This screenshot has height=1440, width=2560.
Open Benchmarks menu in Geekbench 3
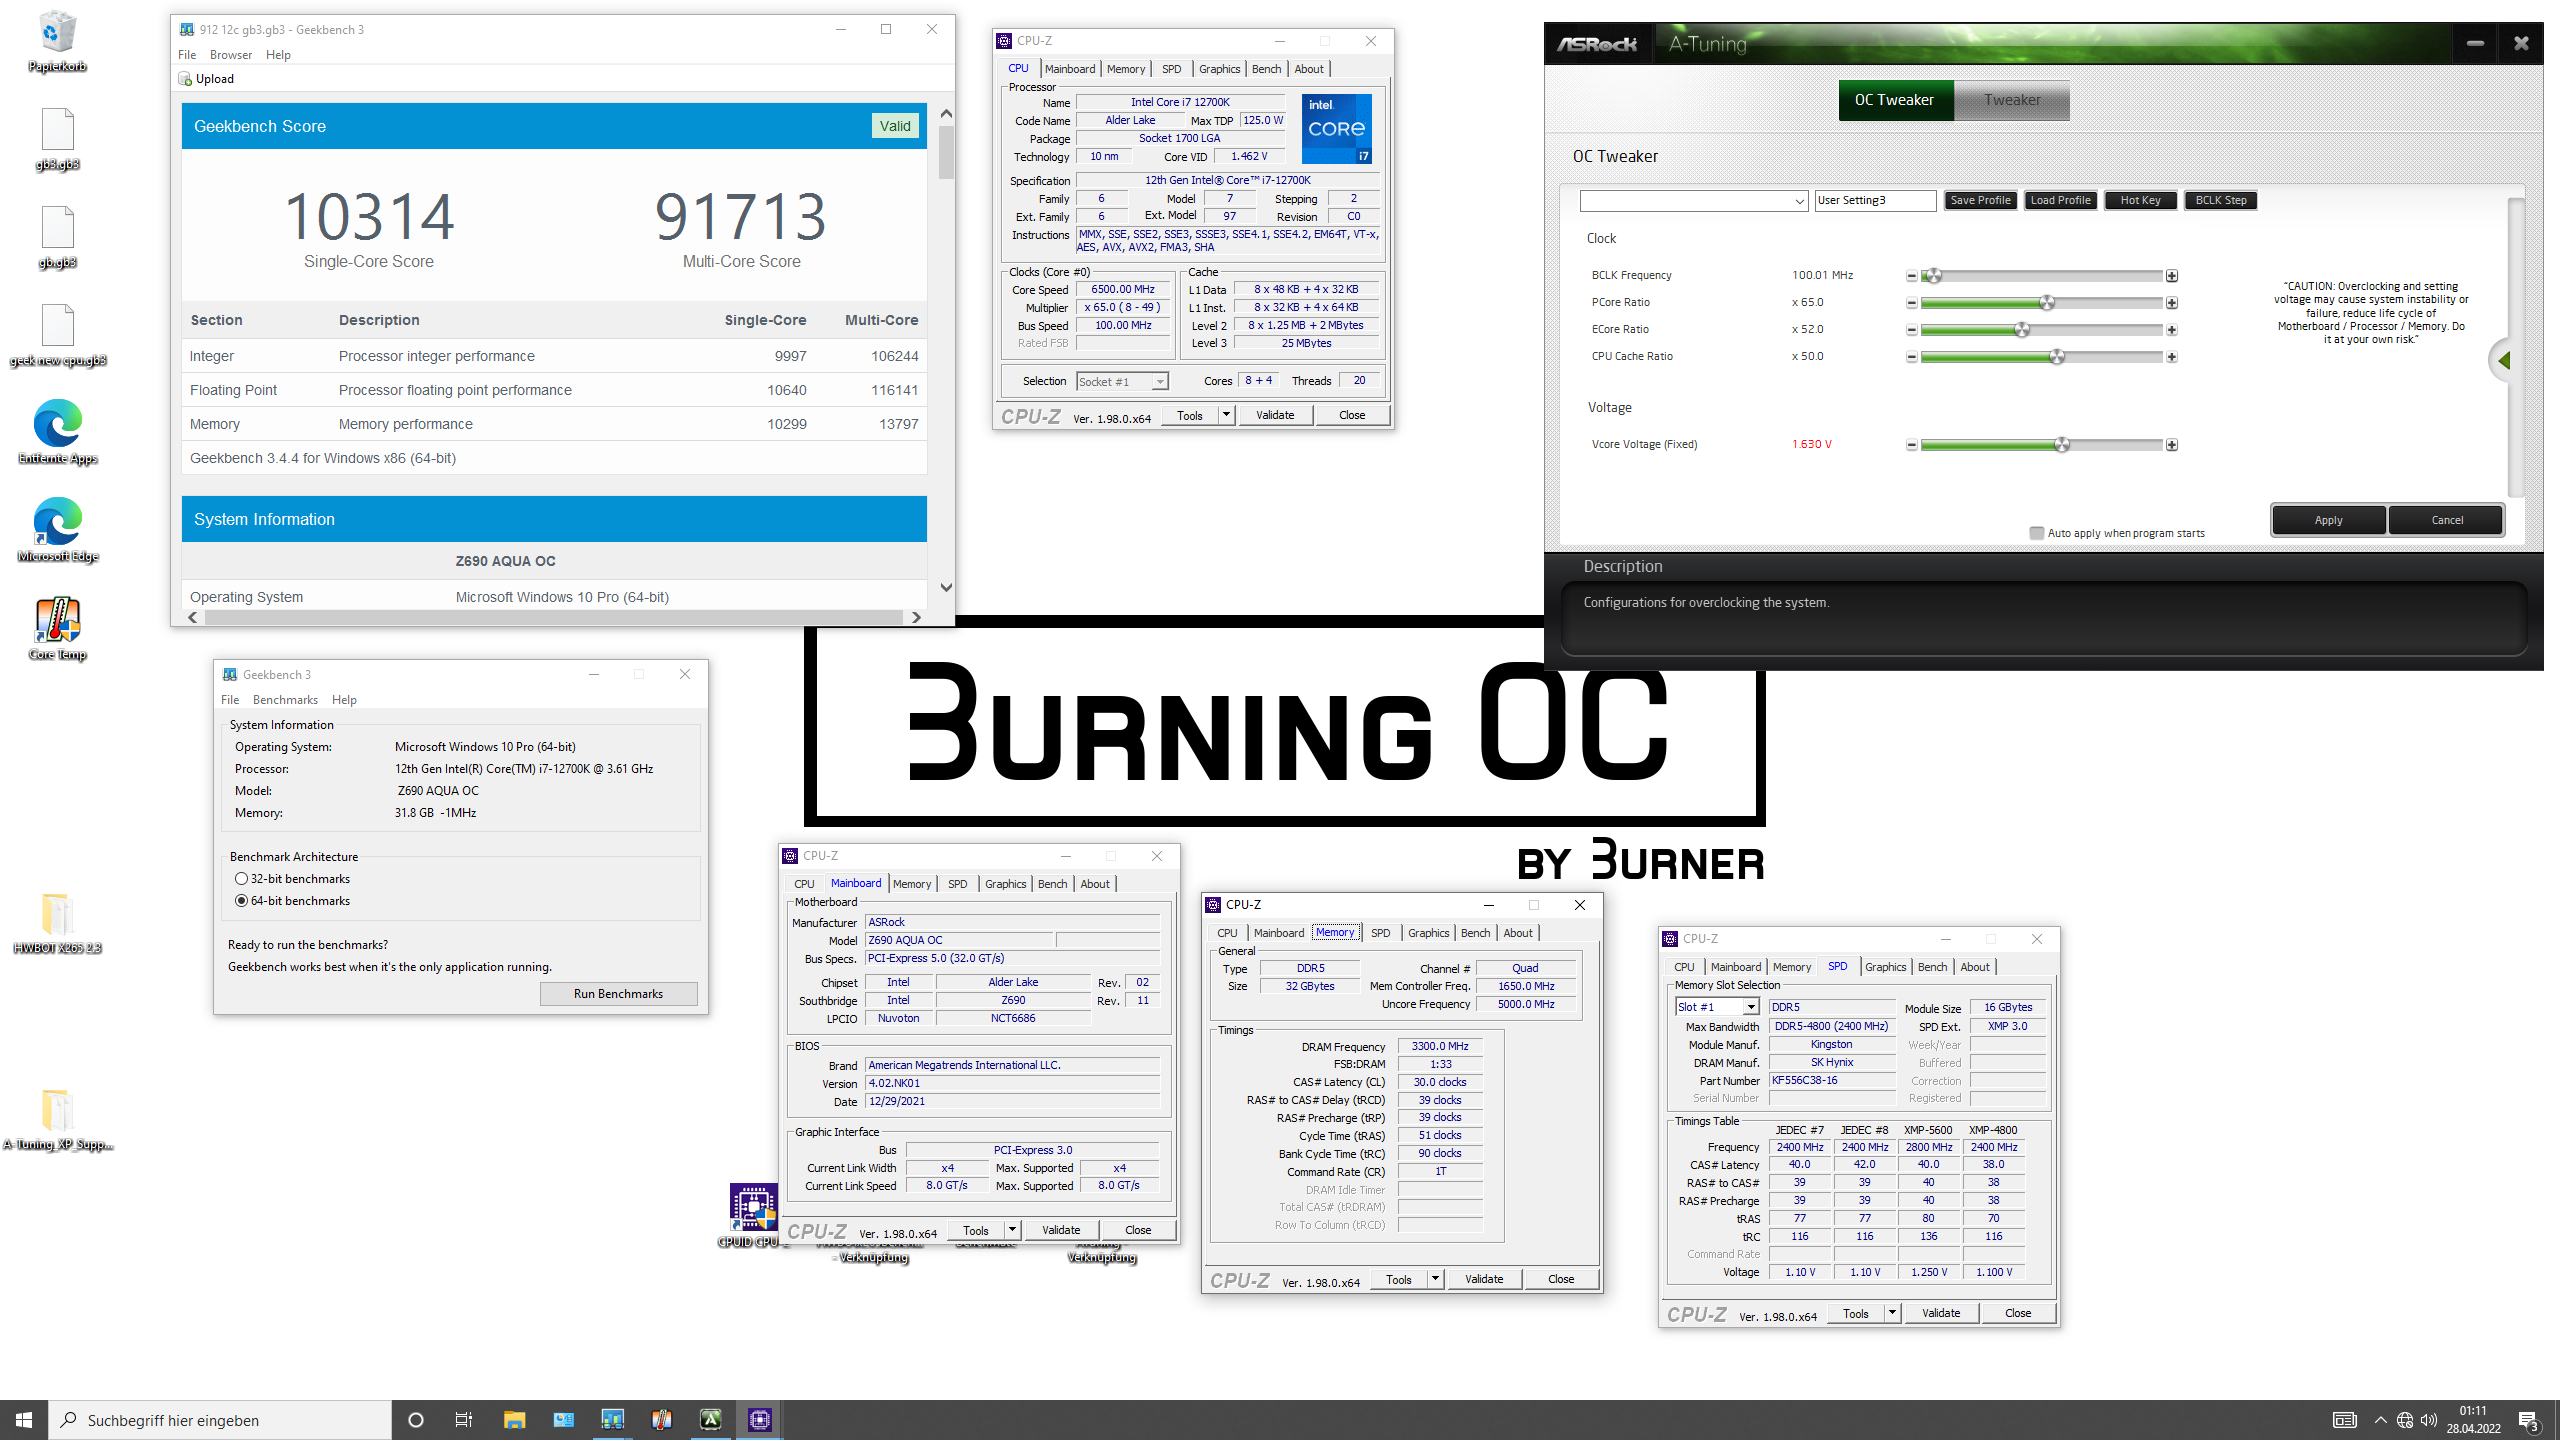tap(285, 700)
